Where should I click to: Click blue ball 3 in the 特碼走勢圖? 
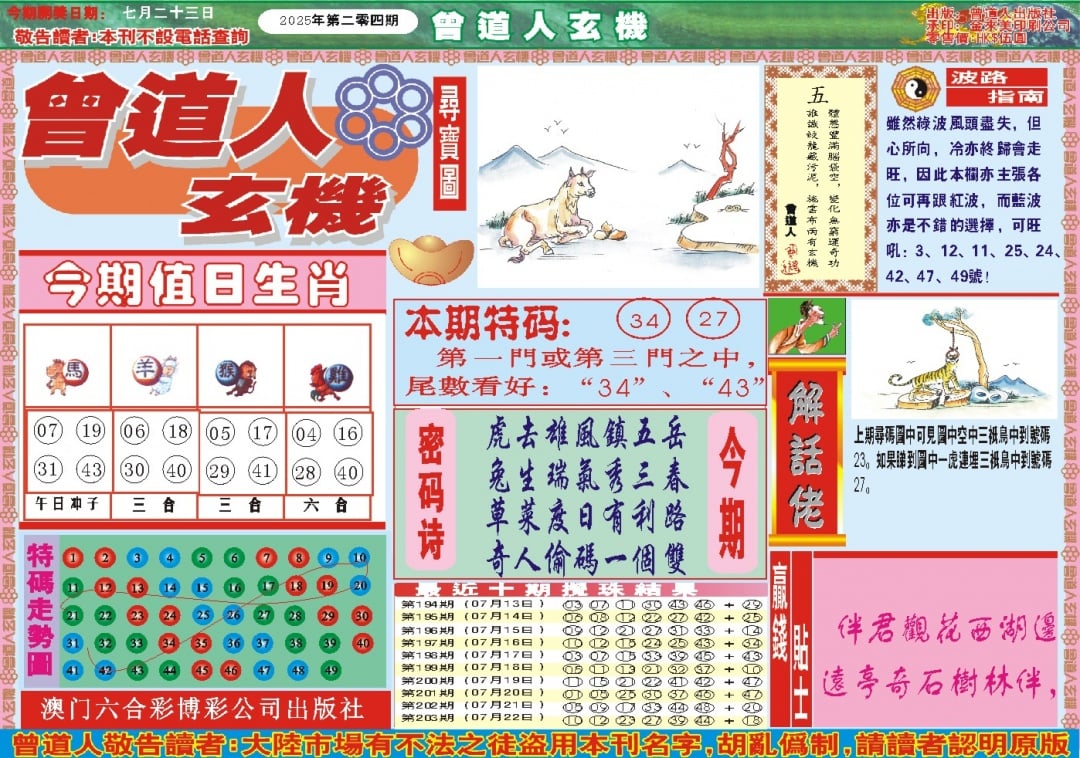(137, 558)
